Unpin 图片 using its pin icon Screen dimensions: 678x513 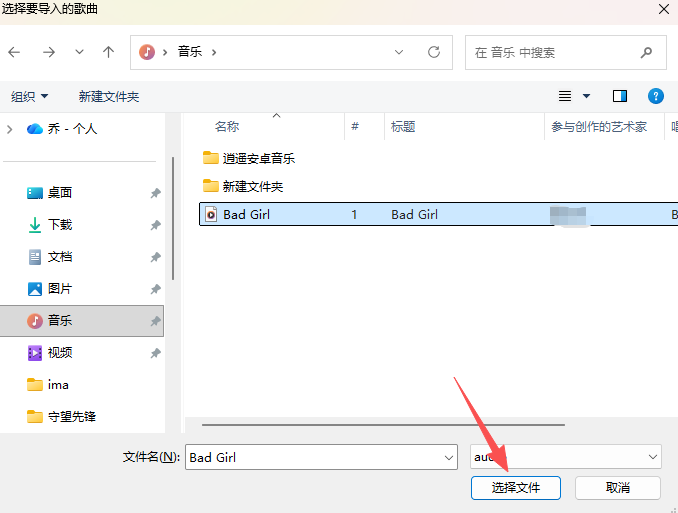[155, 289]
